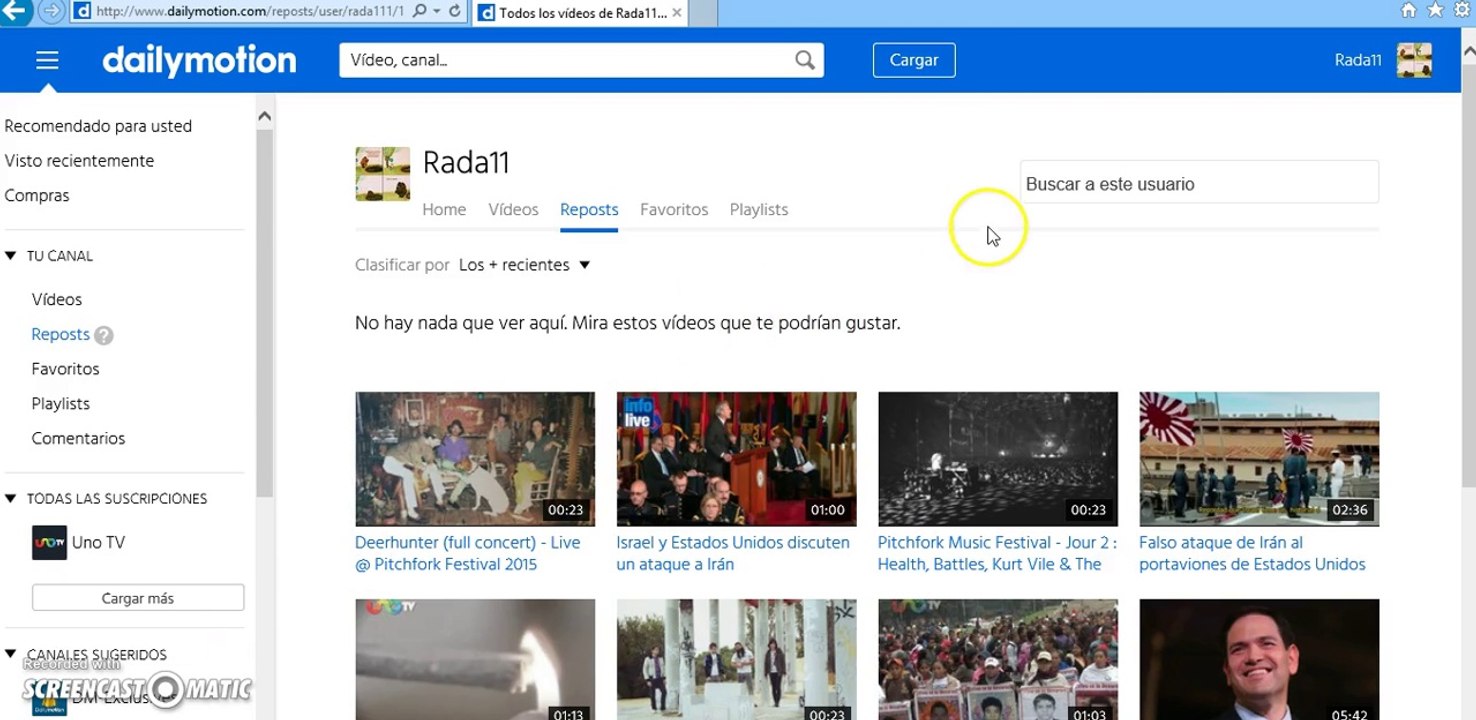Switch to the Vídeos profile tab
This screenshot has height=720, width=1476.
[x=513, y=210]
